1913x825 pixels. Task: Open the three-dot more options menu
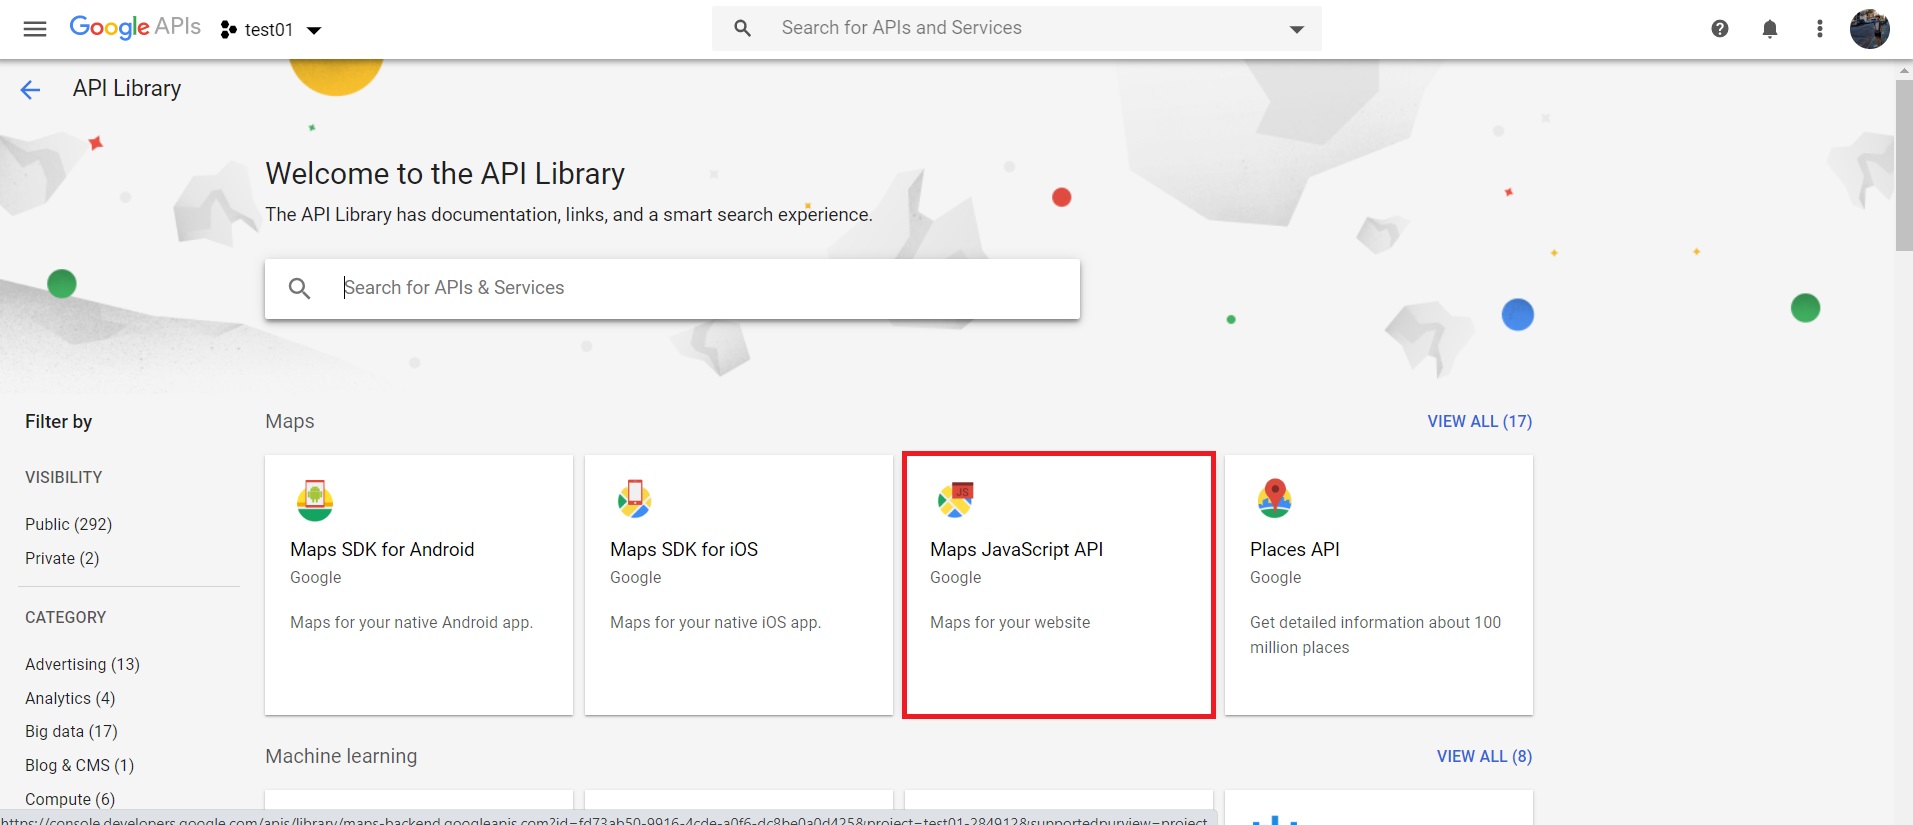pos(1819,29)
